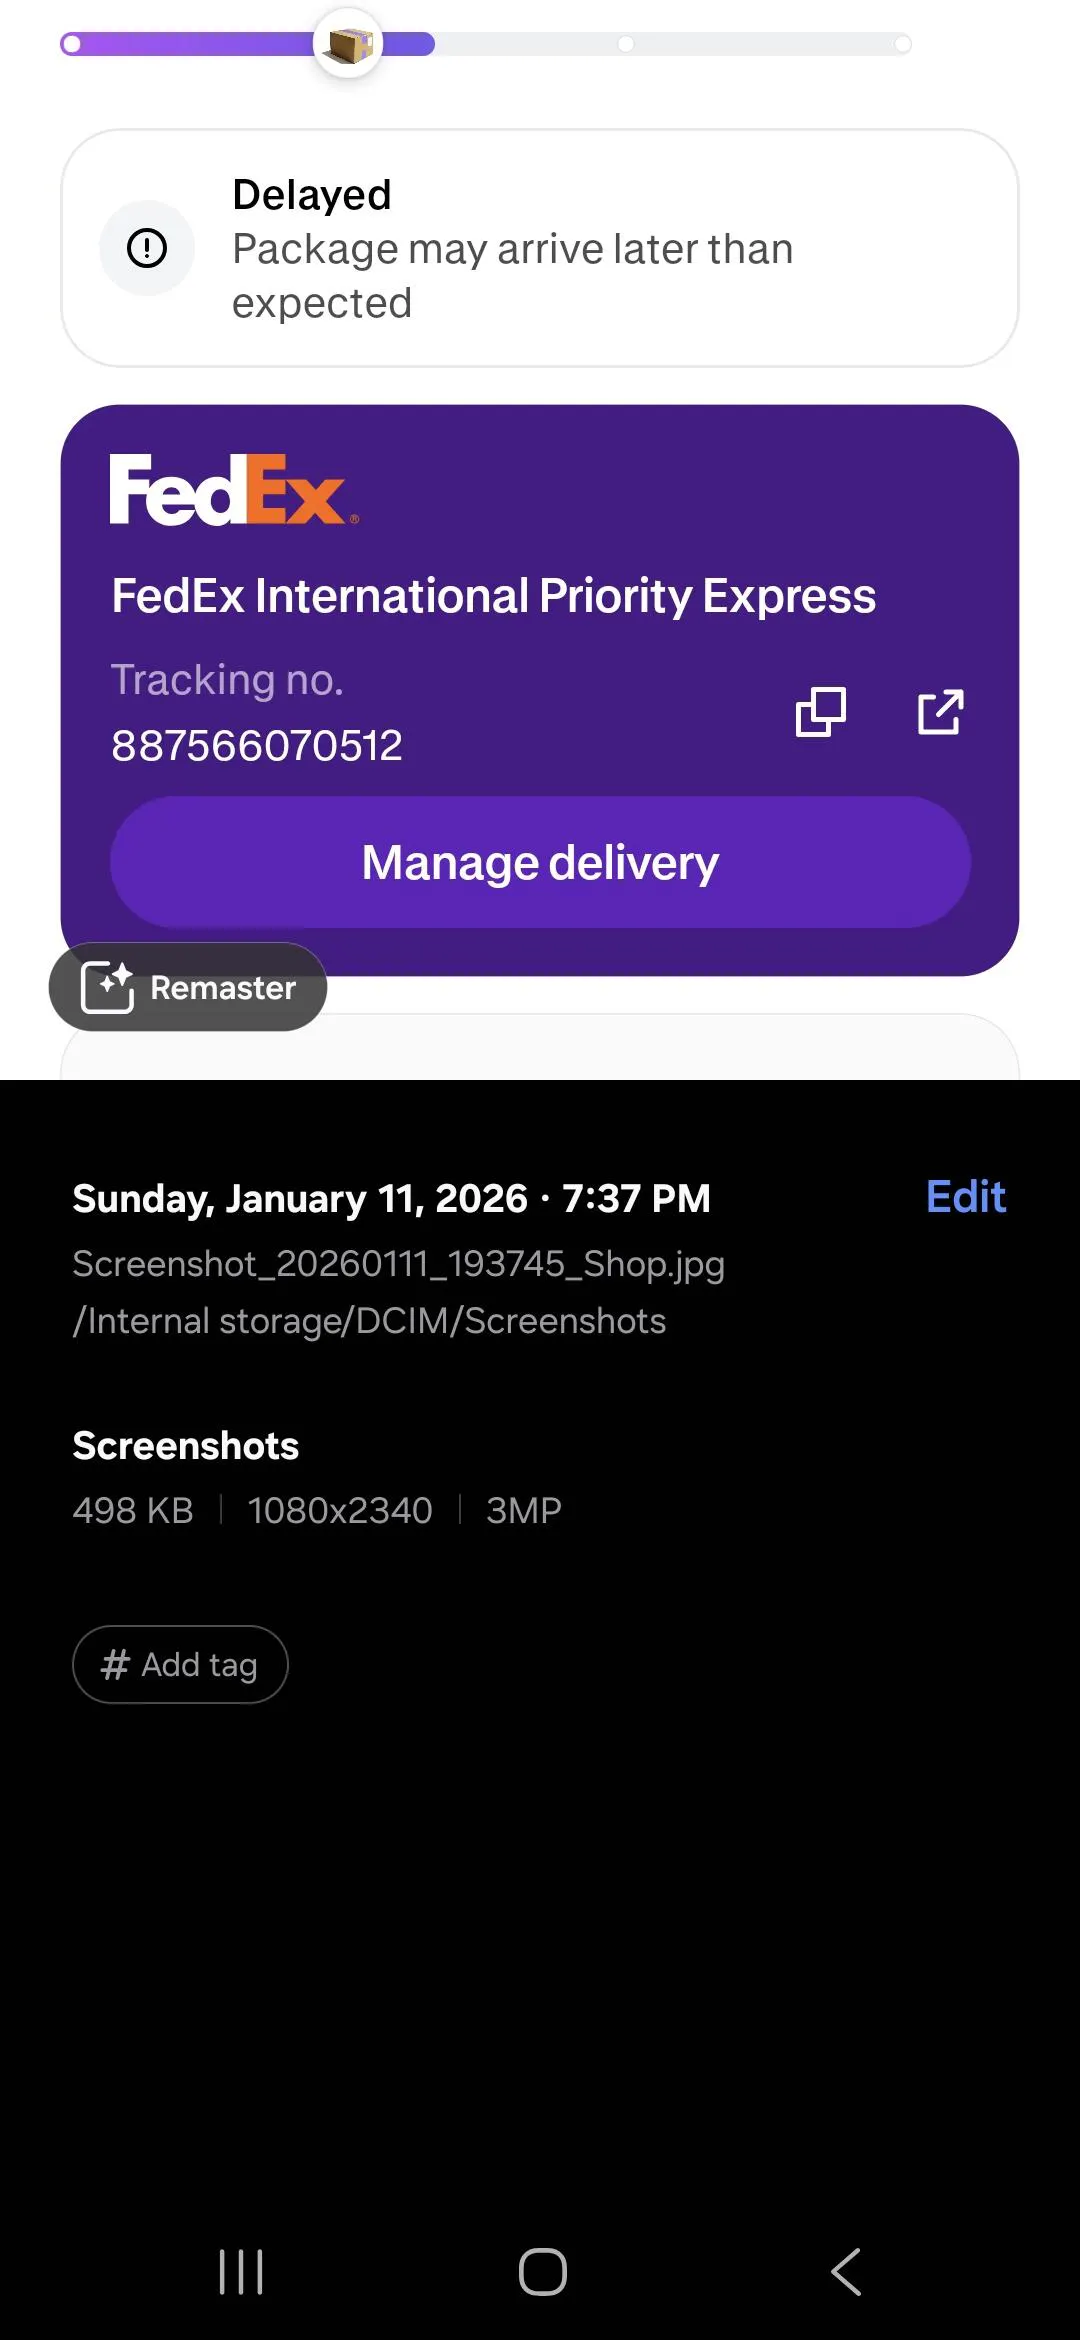The width and height of the screenshot is (1080, 2340).
Task: Tap the Delayed alert exclamation icon
Action: coord(147,248)
